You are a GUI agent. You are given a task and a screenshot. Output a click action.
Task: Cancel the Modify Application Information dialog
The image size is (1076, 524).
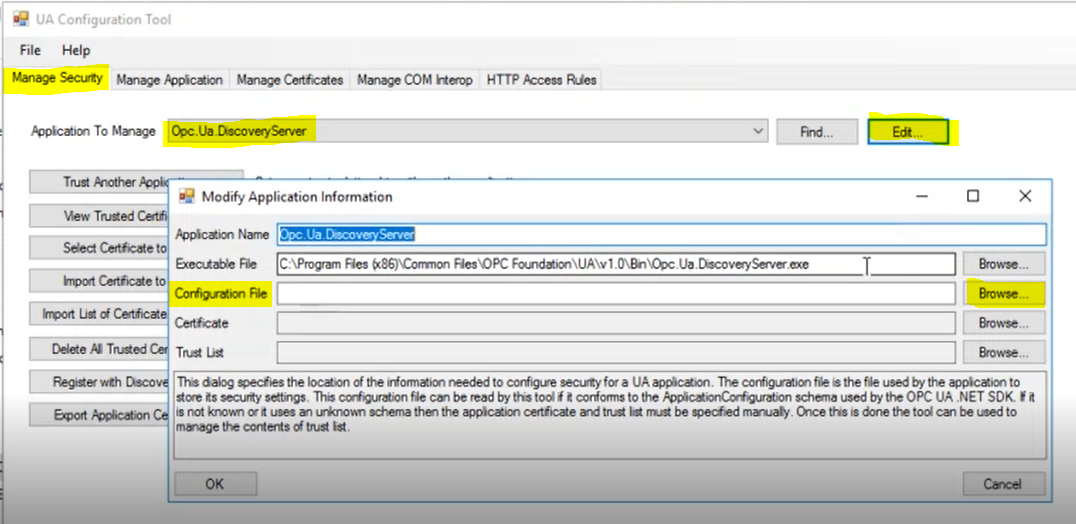click(x=1004, y=484)
